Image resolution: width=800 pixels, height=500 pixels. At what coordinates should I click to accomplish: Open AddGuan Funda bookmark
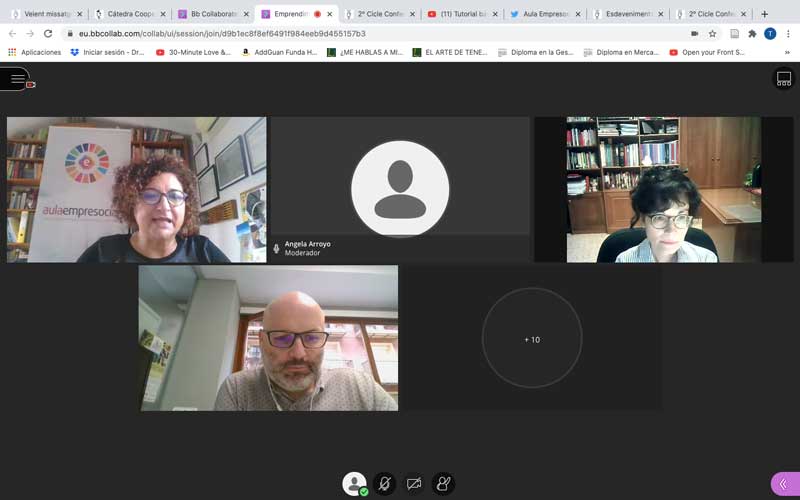[280, 53]
